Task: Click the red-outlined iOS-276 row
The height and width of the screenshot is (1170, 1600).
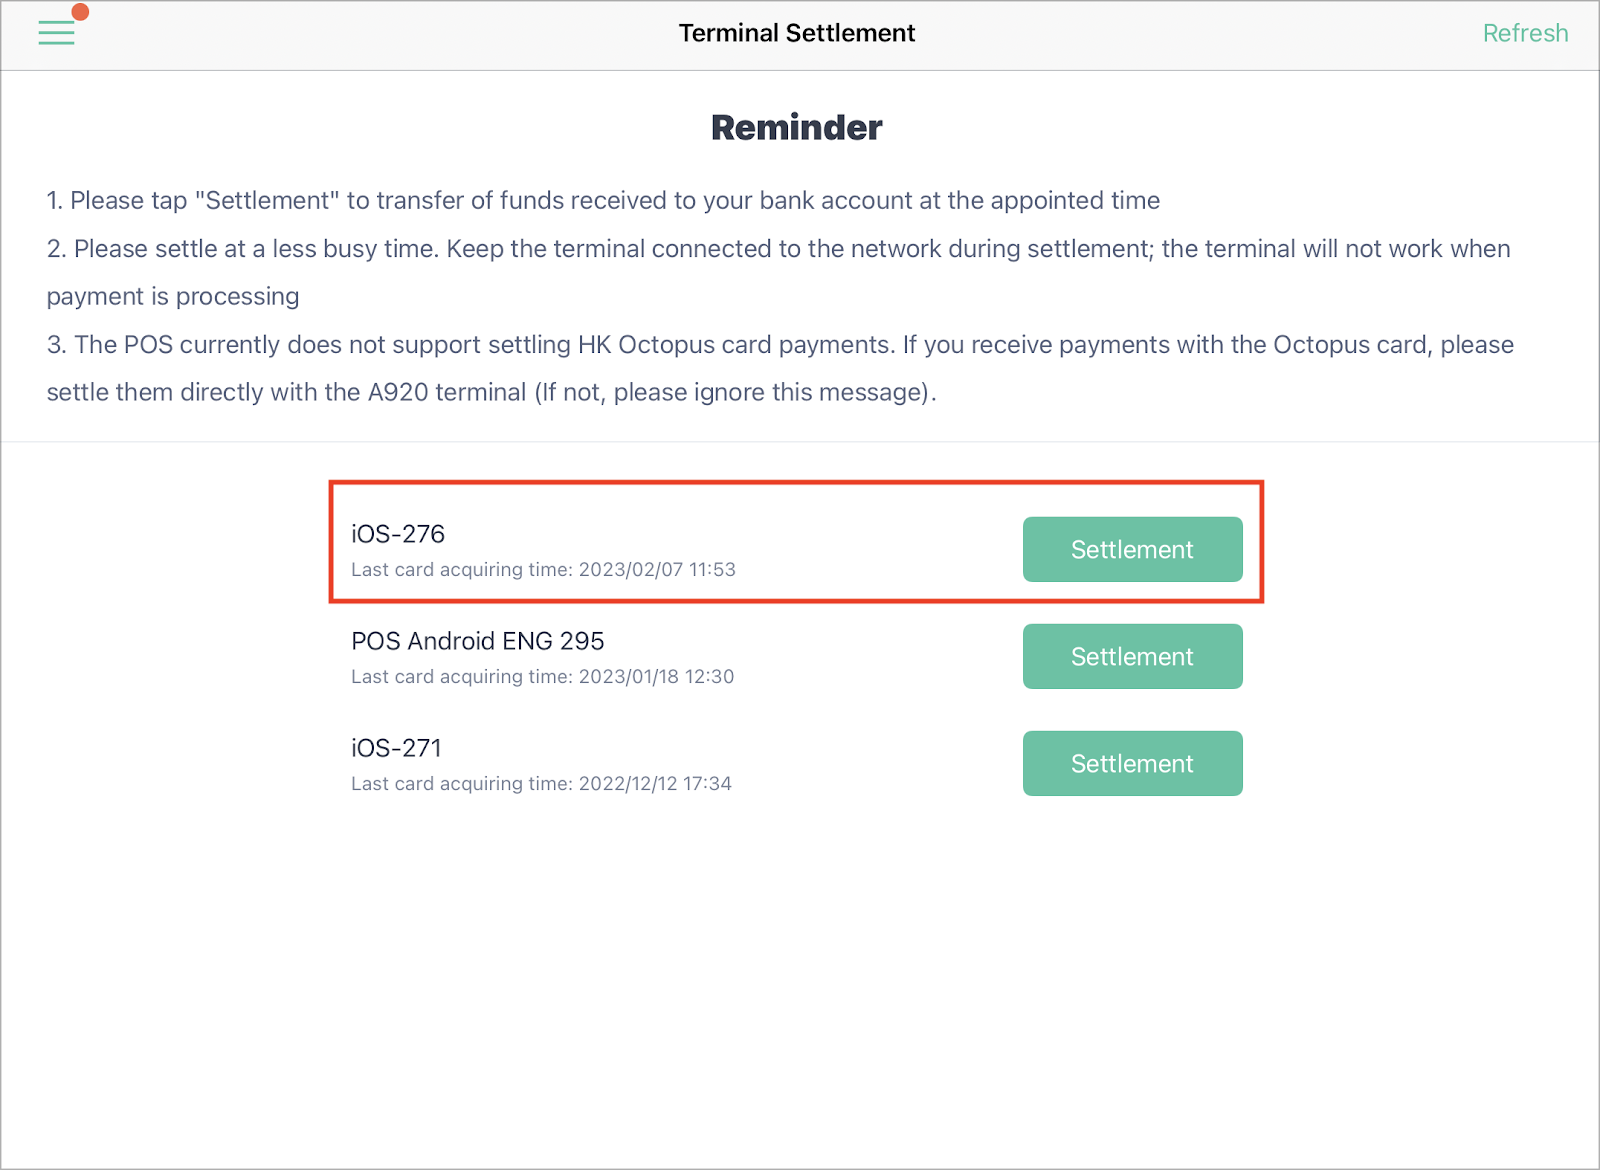Action: click(797, 542)
